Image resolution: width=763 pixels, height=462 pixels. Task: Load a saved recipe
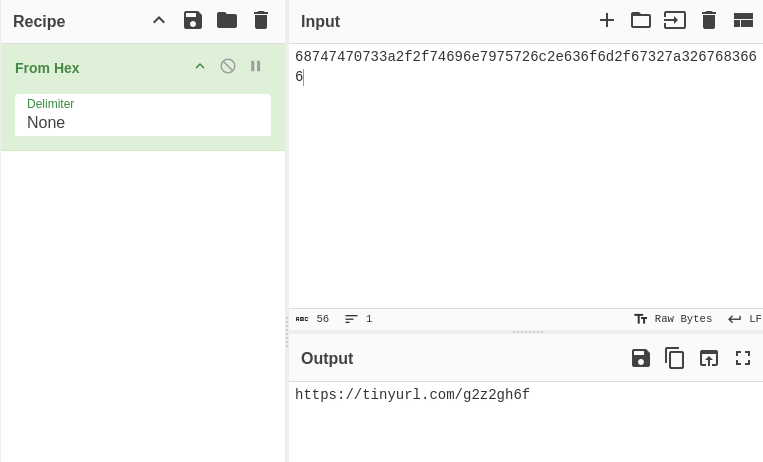pos(227,20)
